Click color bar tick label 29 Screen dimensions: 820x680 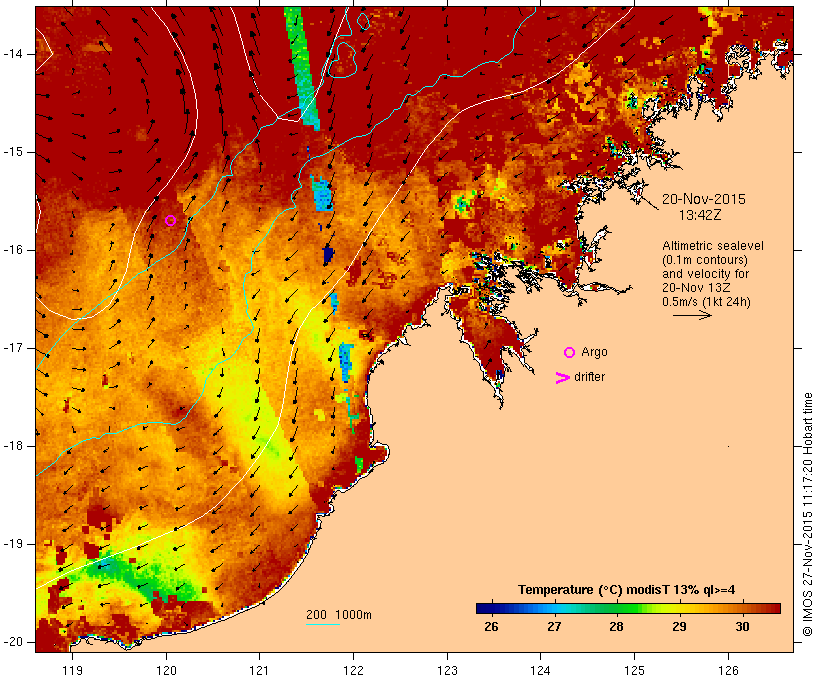click(x=679, y=627)
